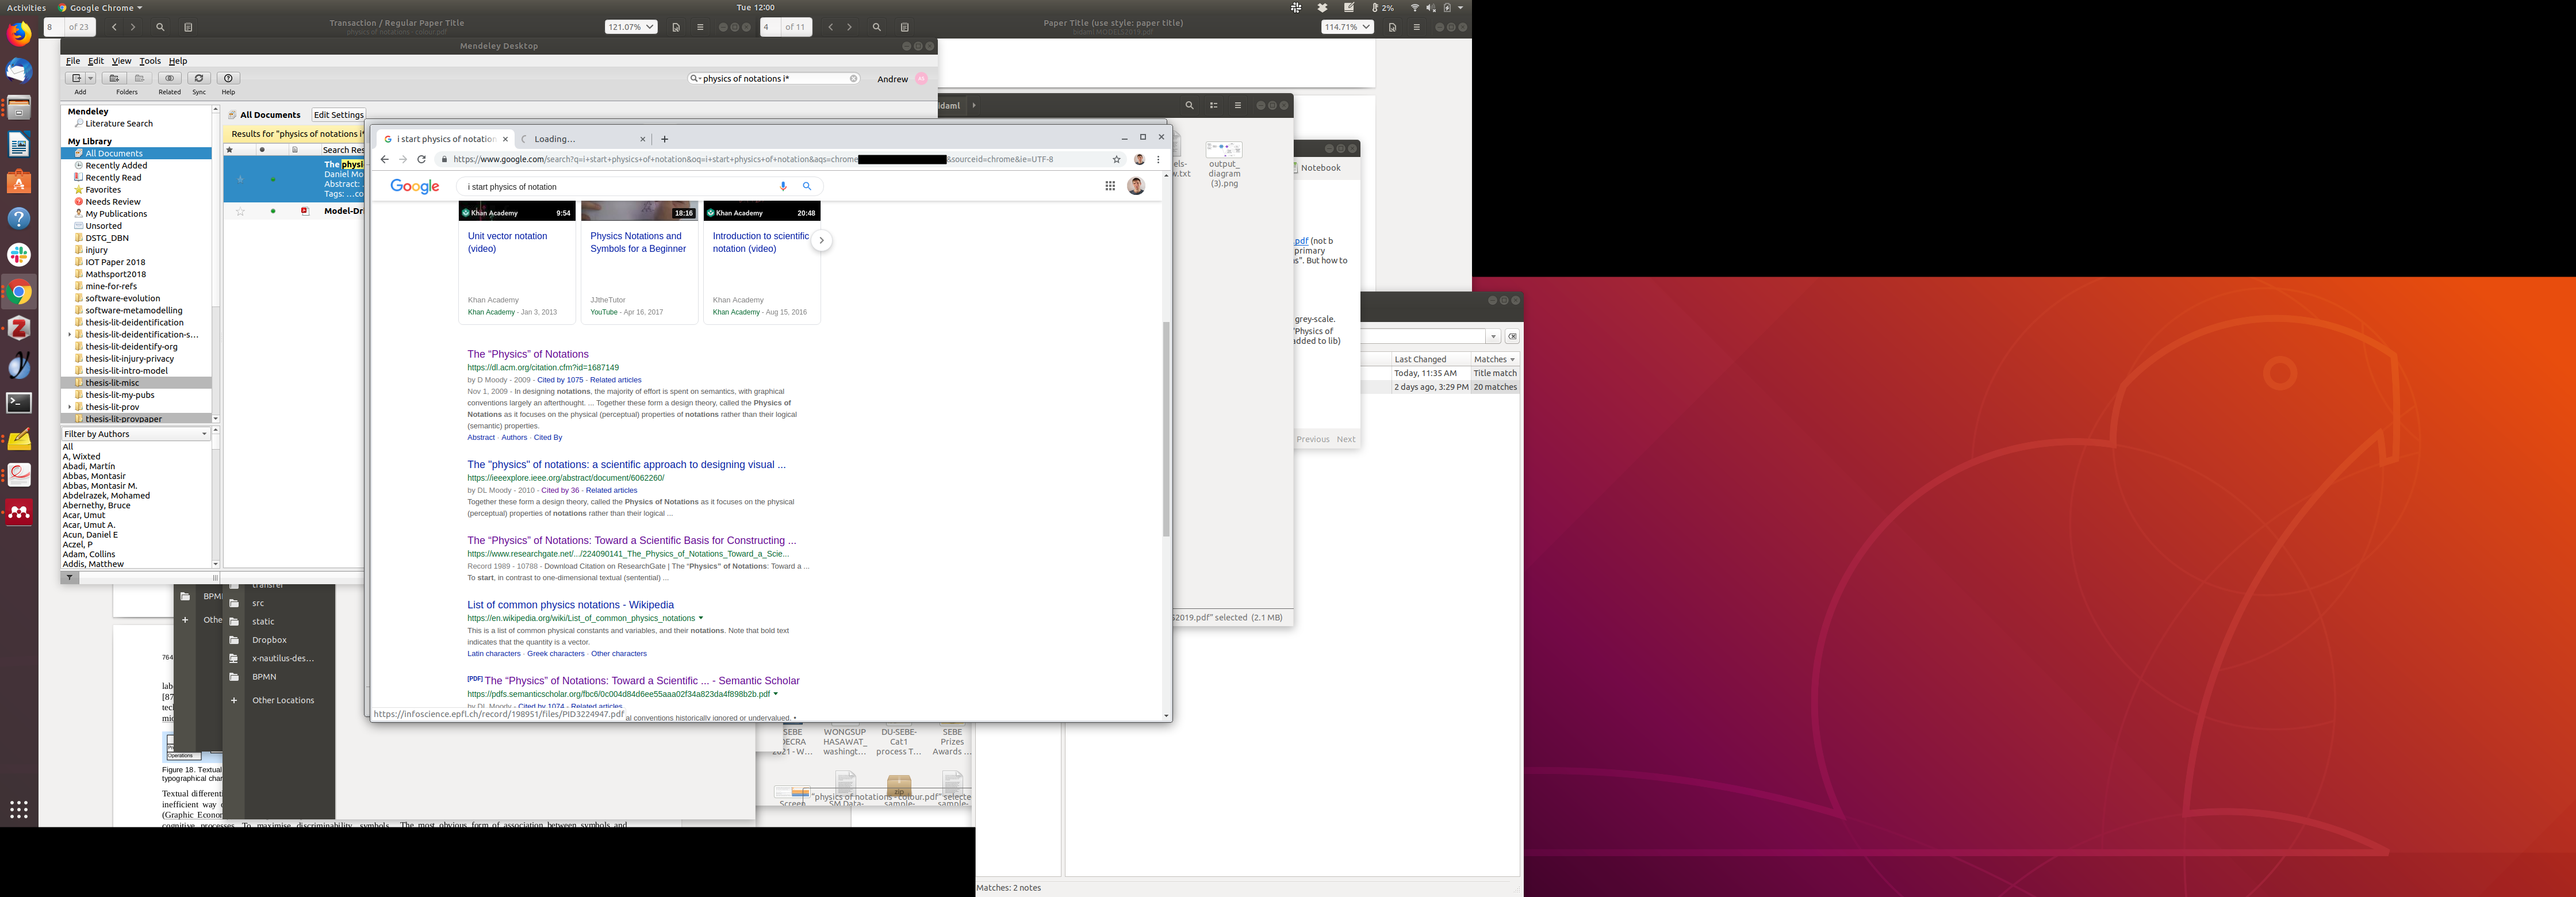Click the Edit Settings button

point(338,115)
